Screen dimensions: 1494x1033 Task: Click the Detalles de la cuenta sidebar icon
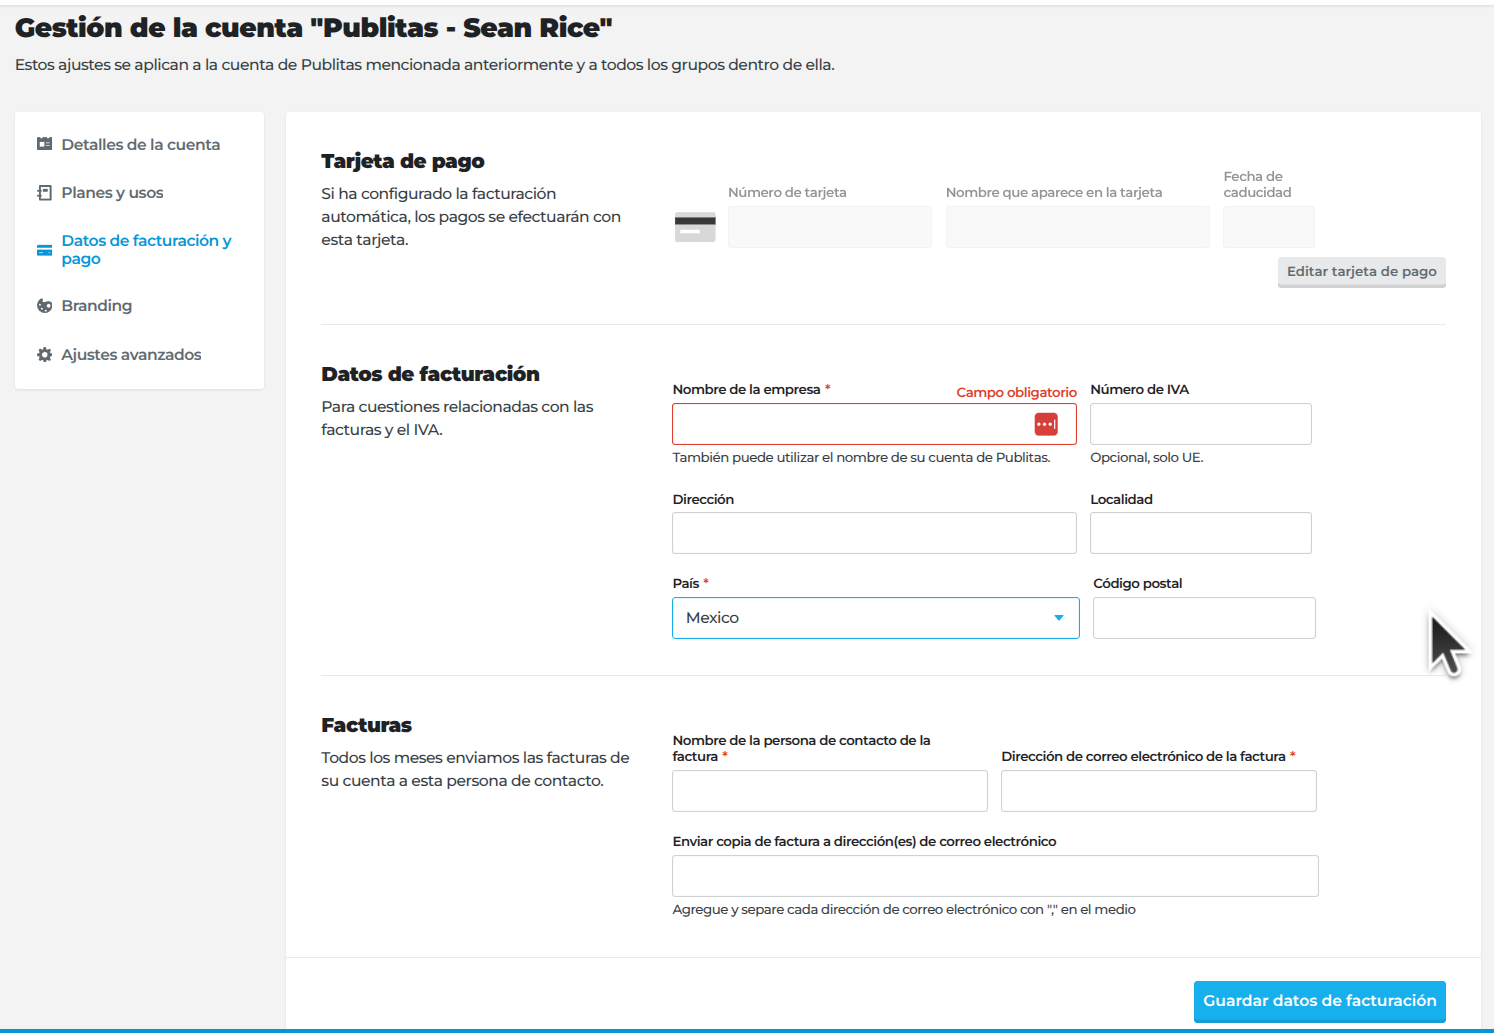pos(44,144)
